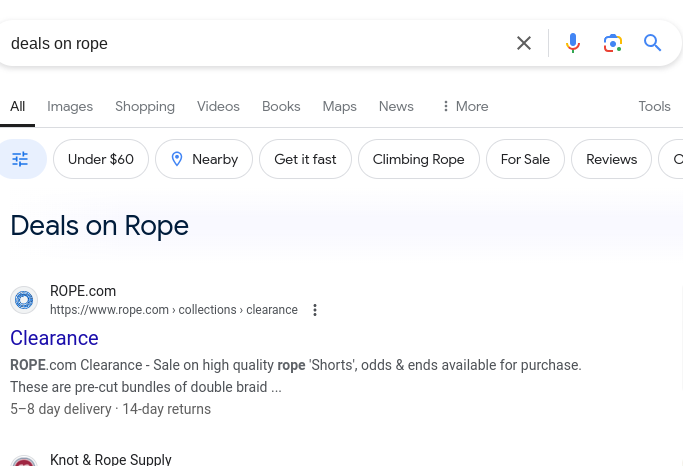Click the ROPE.com site name

83,291
